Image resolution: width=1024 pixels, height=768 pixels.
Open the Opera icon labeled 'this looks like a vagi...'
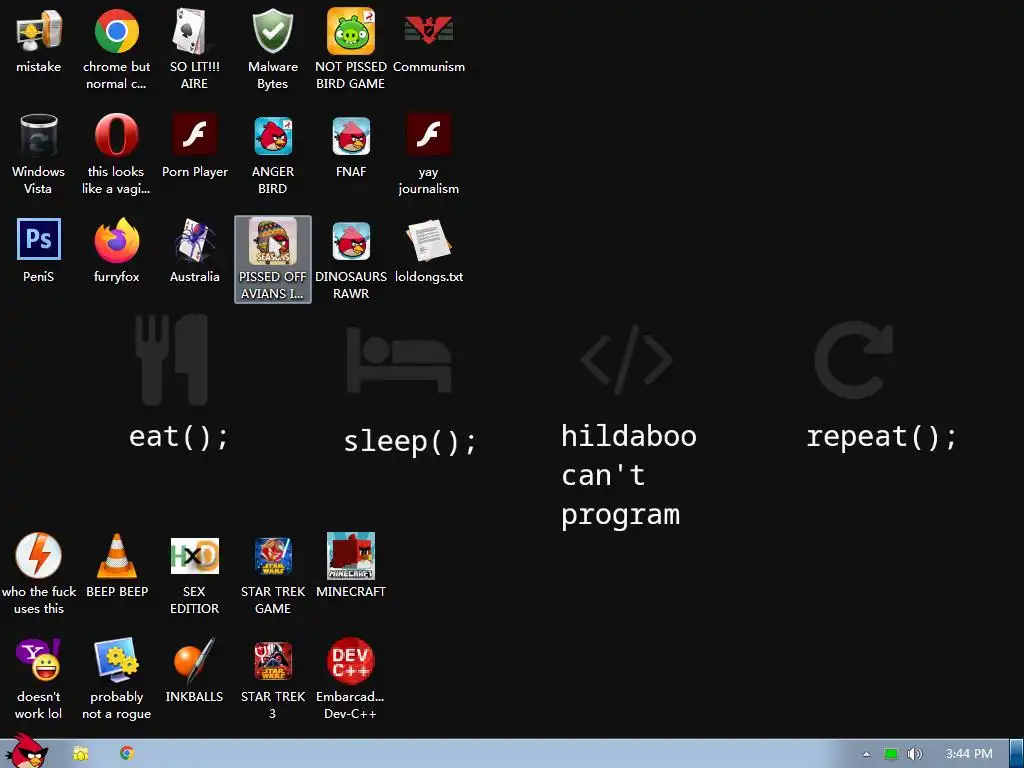[116, 135]
